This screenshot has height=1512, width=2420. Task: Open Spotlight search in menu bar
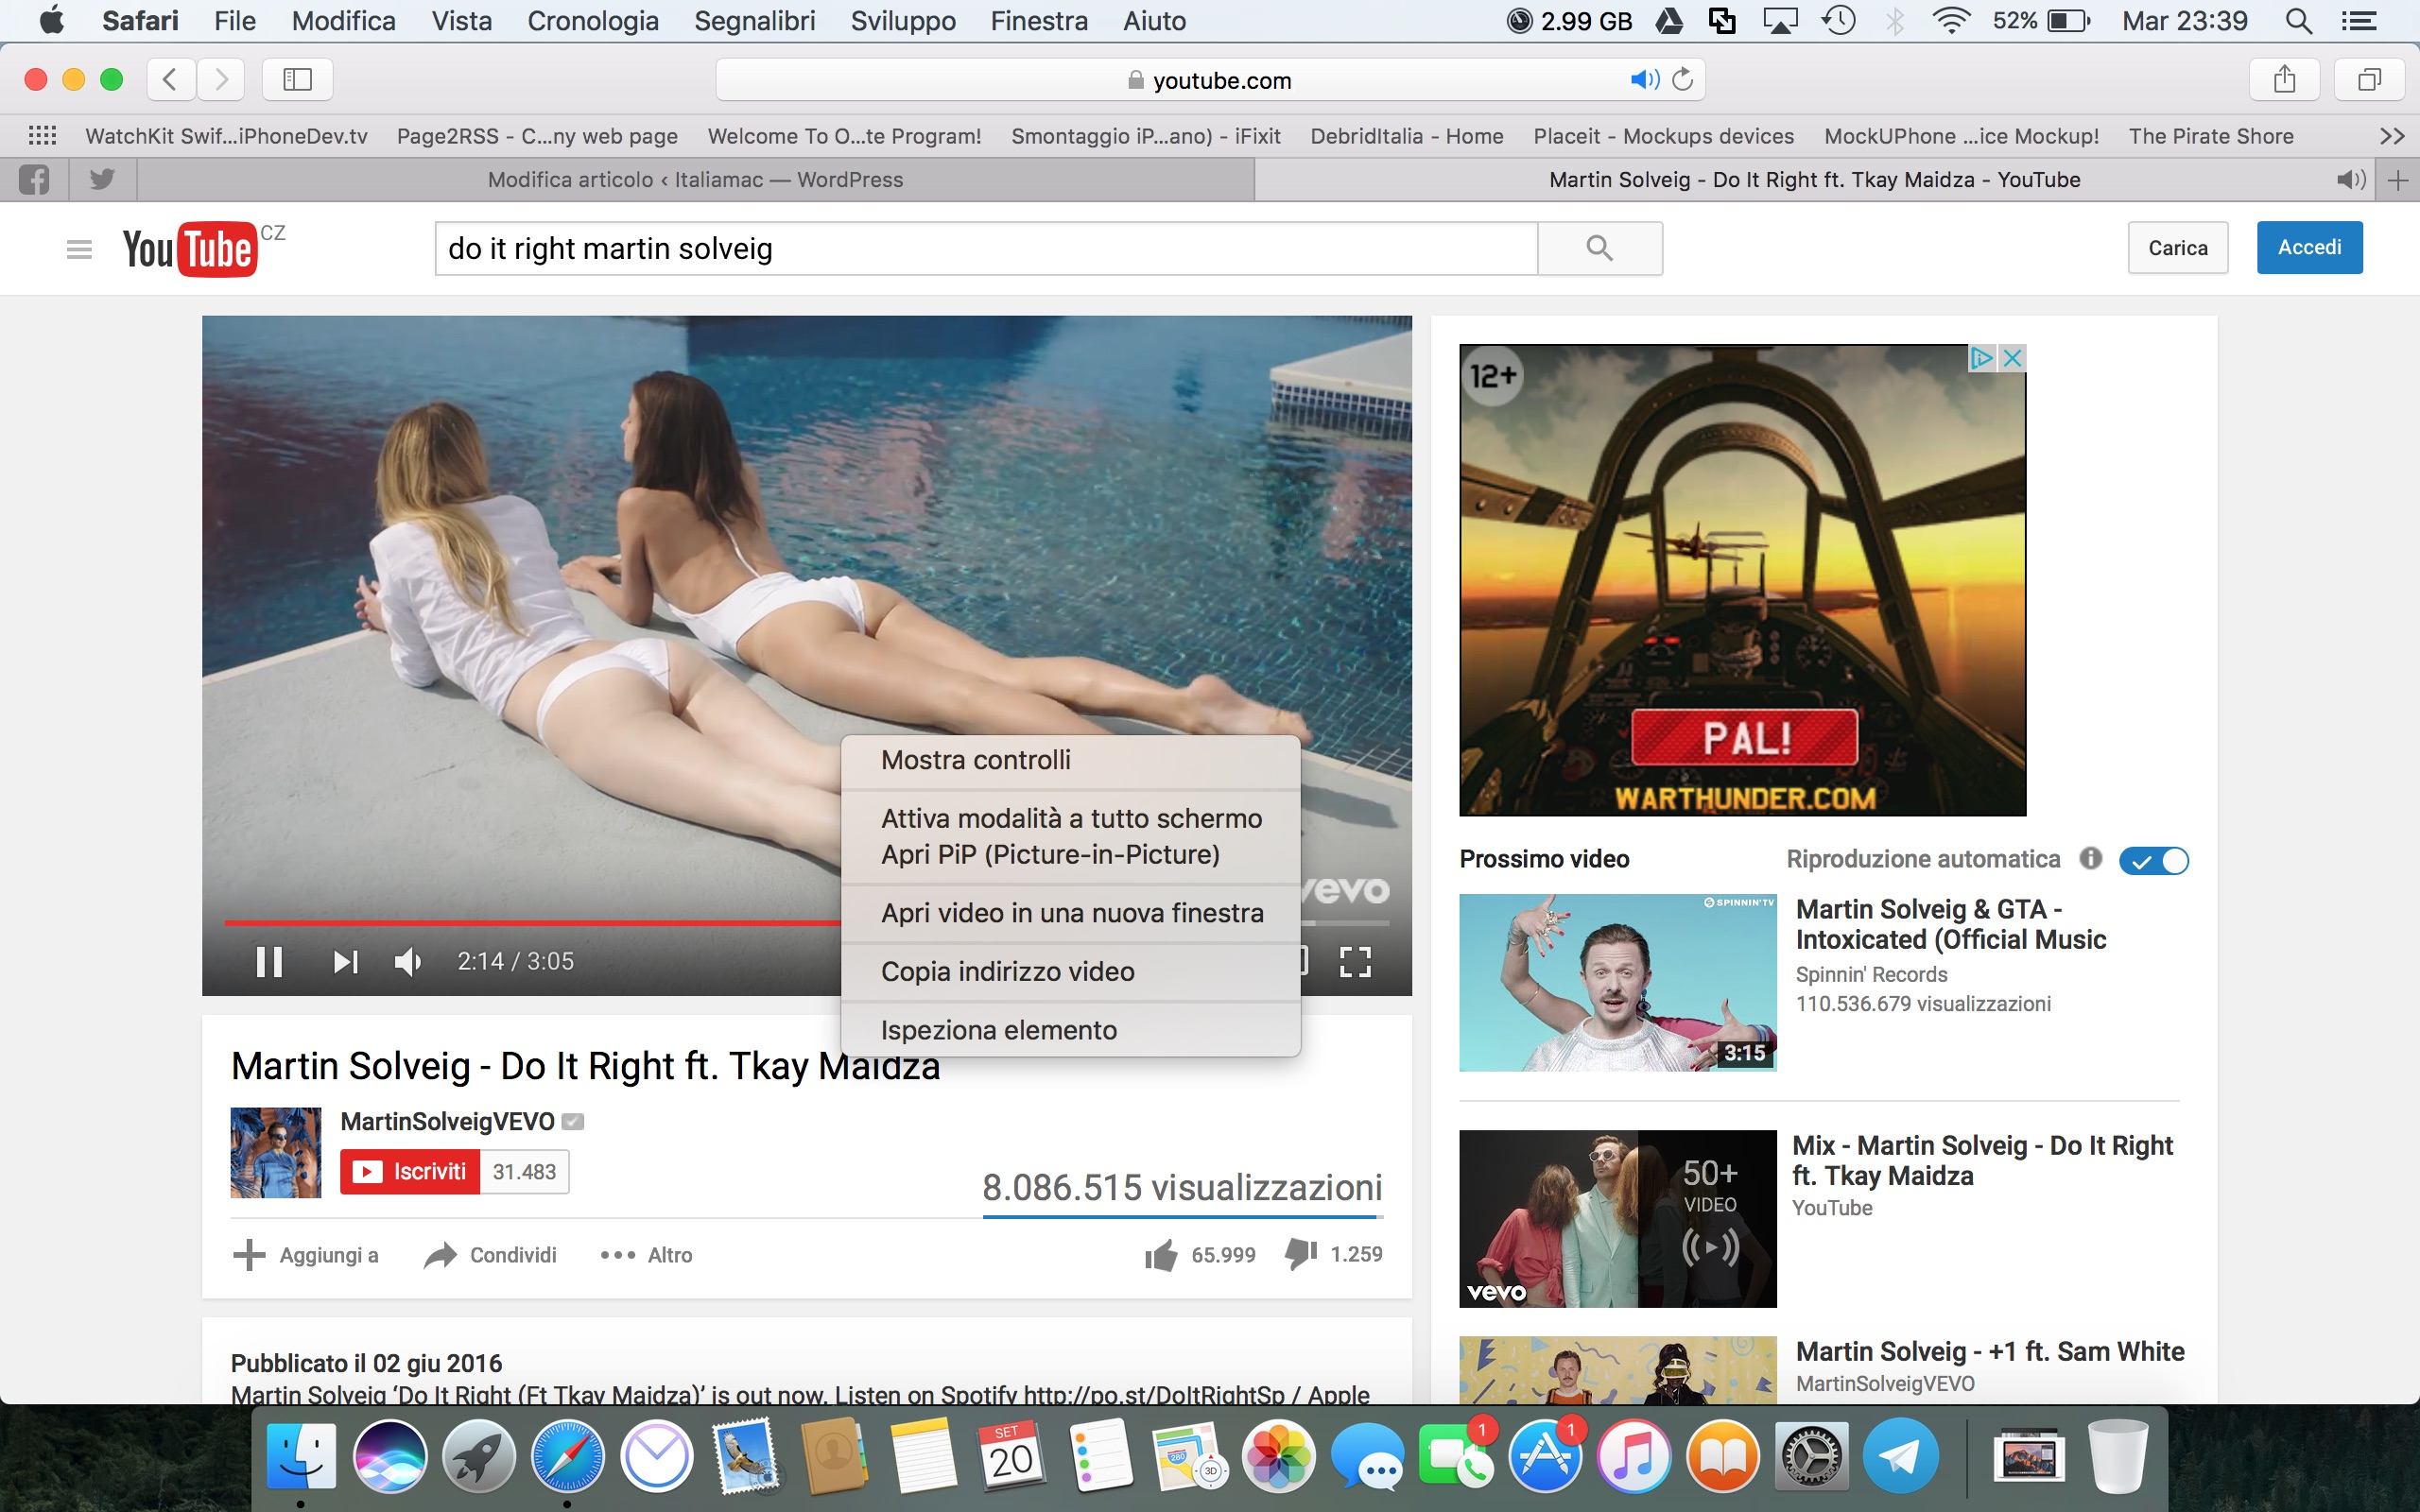point(2299,21)
